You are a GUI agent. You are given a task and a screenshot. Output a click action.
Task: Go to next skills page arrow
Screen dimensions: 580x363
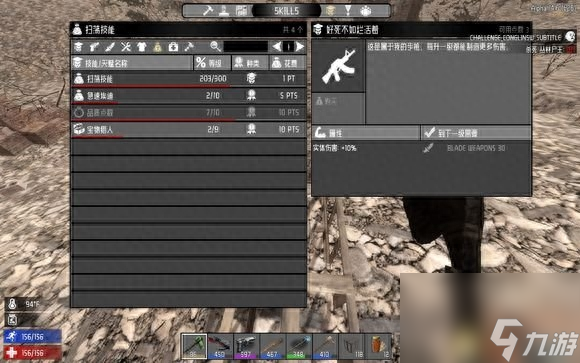[x=300, y=47]
